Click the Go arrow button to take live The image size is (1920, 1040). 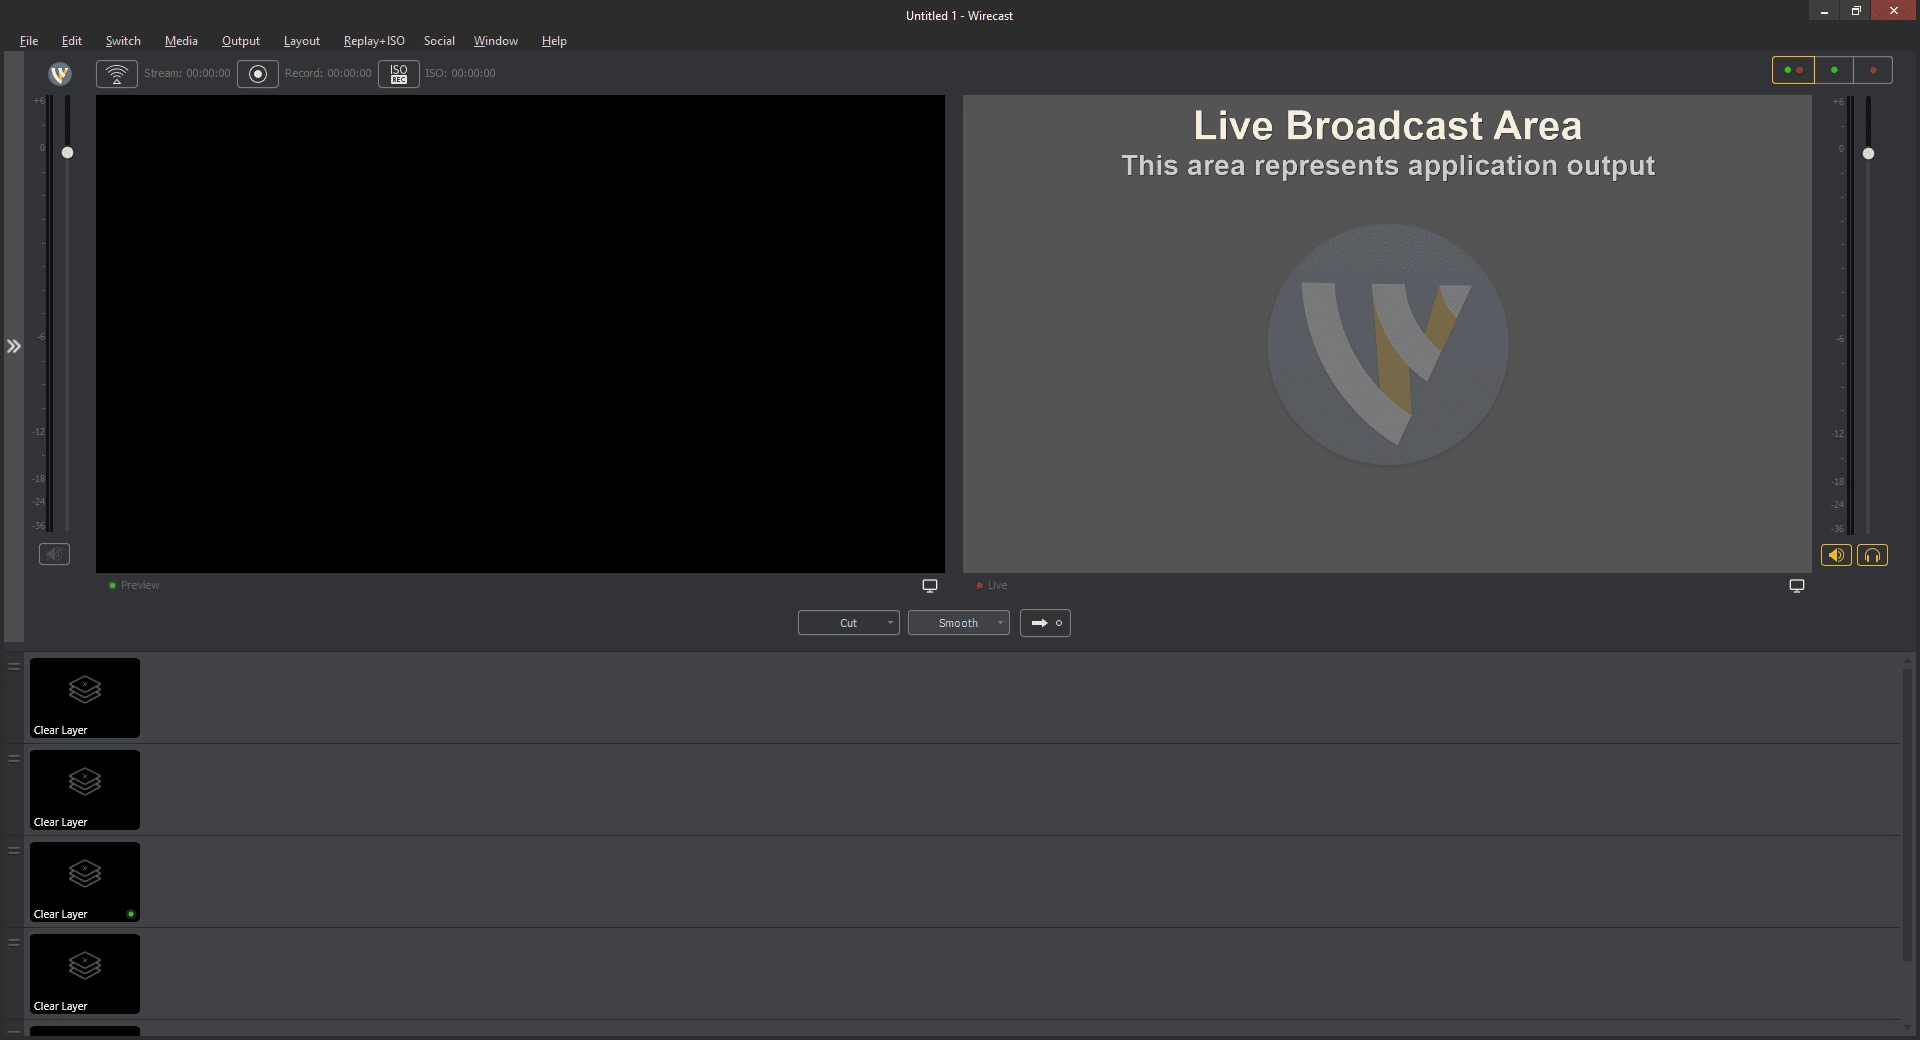click(x=1045, y=623)
